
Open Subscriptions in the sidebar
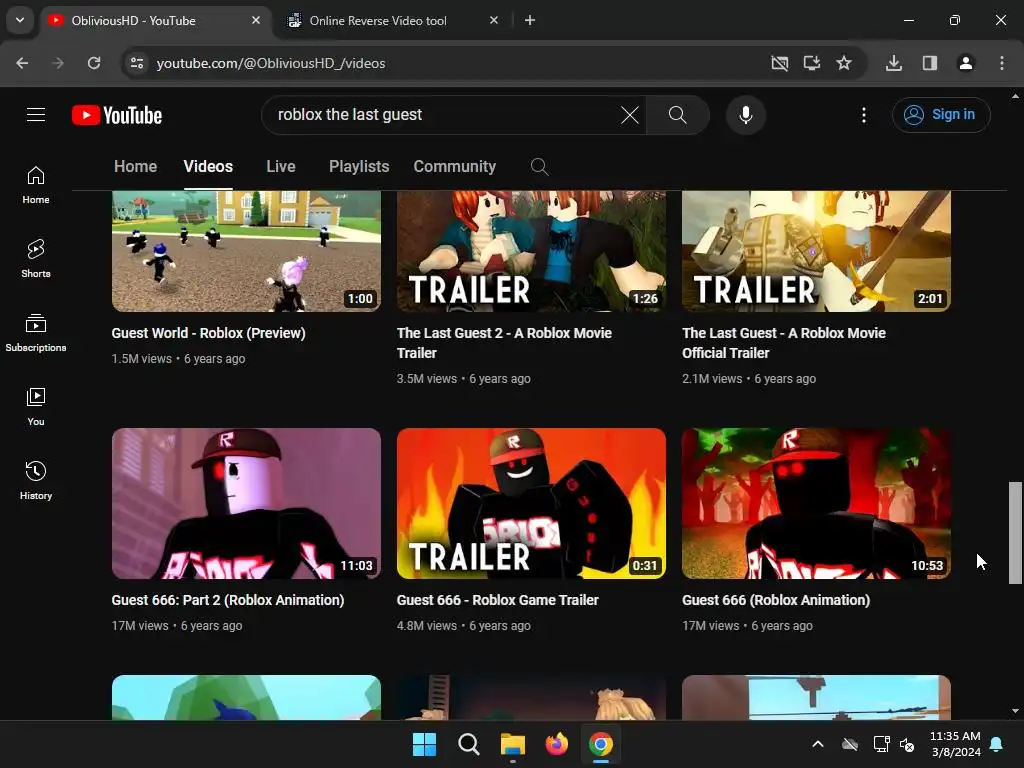pyautogui.click(x=36, y=333)
